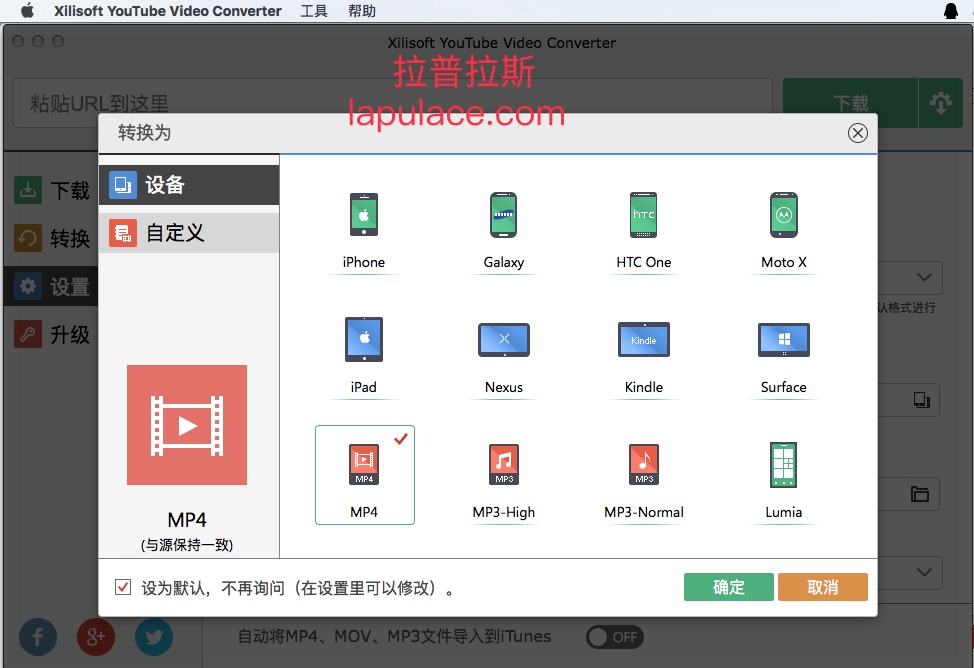Open the 设置 sidebar section
The width and height of the screenshot is (974, 668).
click(52, 286)
